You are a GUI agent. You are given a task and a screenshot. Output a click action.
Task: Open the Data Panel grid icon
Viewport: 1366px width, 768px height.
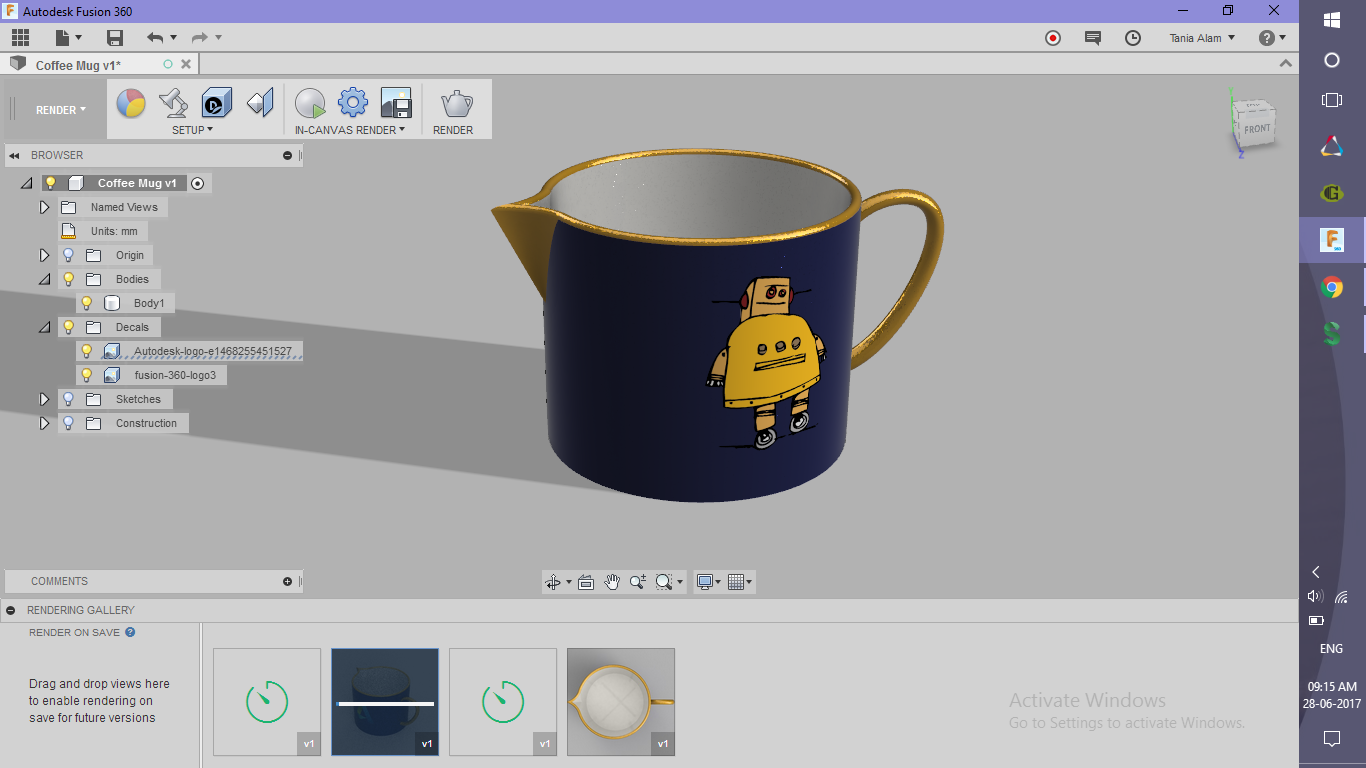point(21,38)
